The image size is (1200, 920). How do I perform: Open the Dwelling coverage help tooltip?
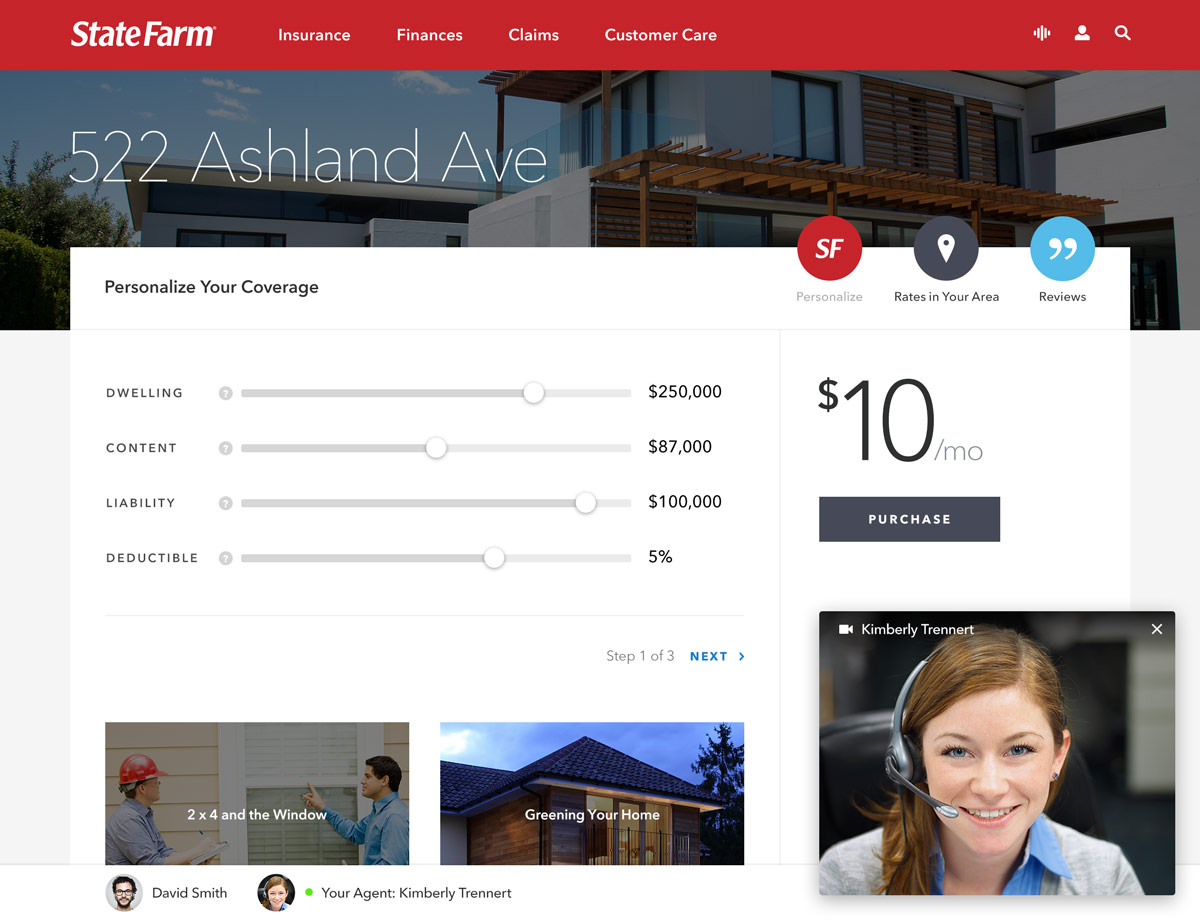point(225,393)
